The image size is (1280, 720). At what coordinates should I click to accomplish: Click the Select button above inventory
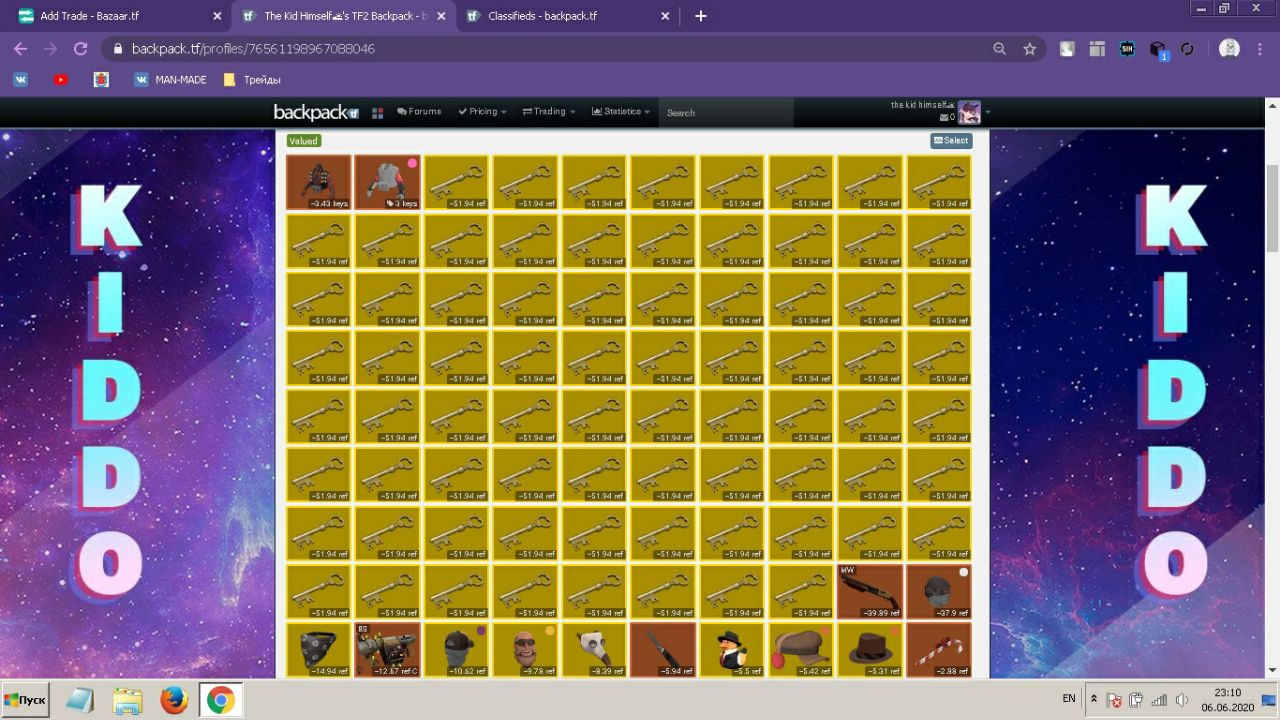click(951, 141)
